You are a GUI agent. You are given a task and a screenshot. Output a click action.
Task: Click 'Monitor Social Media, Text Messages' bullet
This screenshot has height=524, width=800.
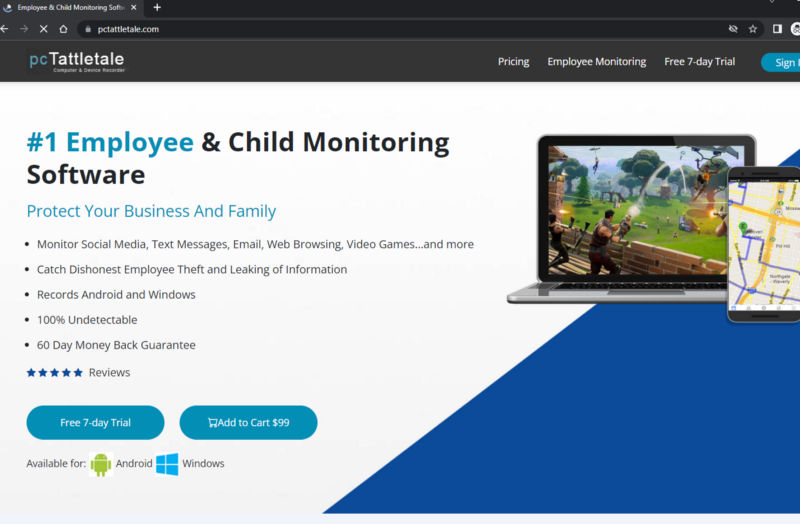255,244
